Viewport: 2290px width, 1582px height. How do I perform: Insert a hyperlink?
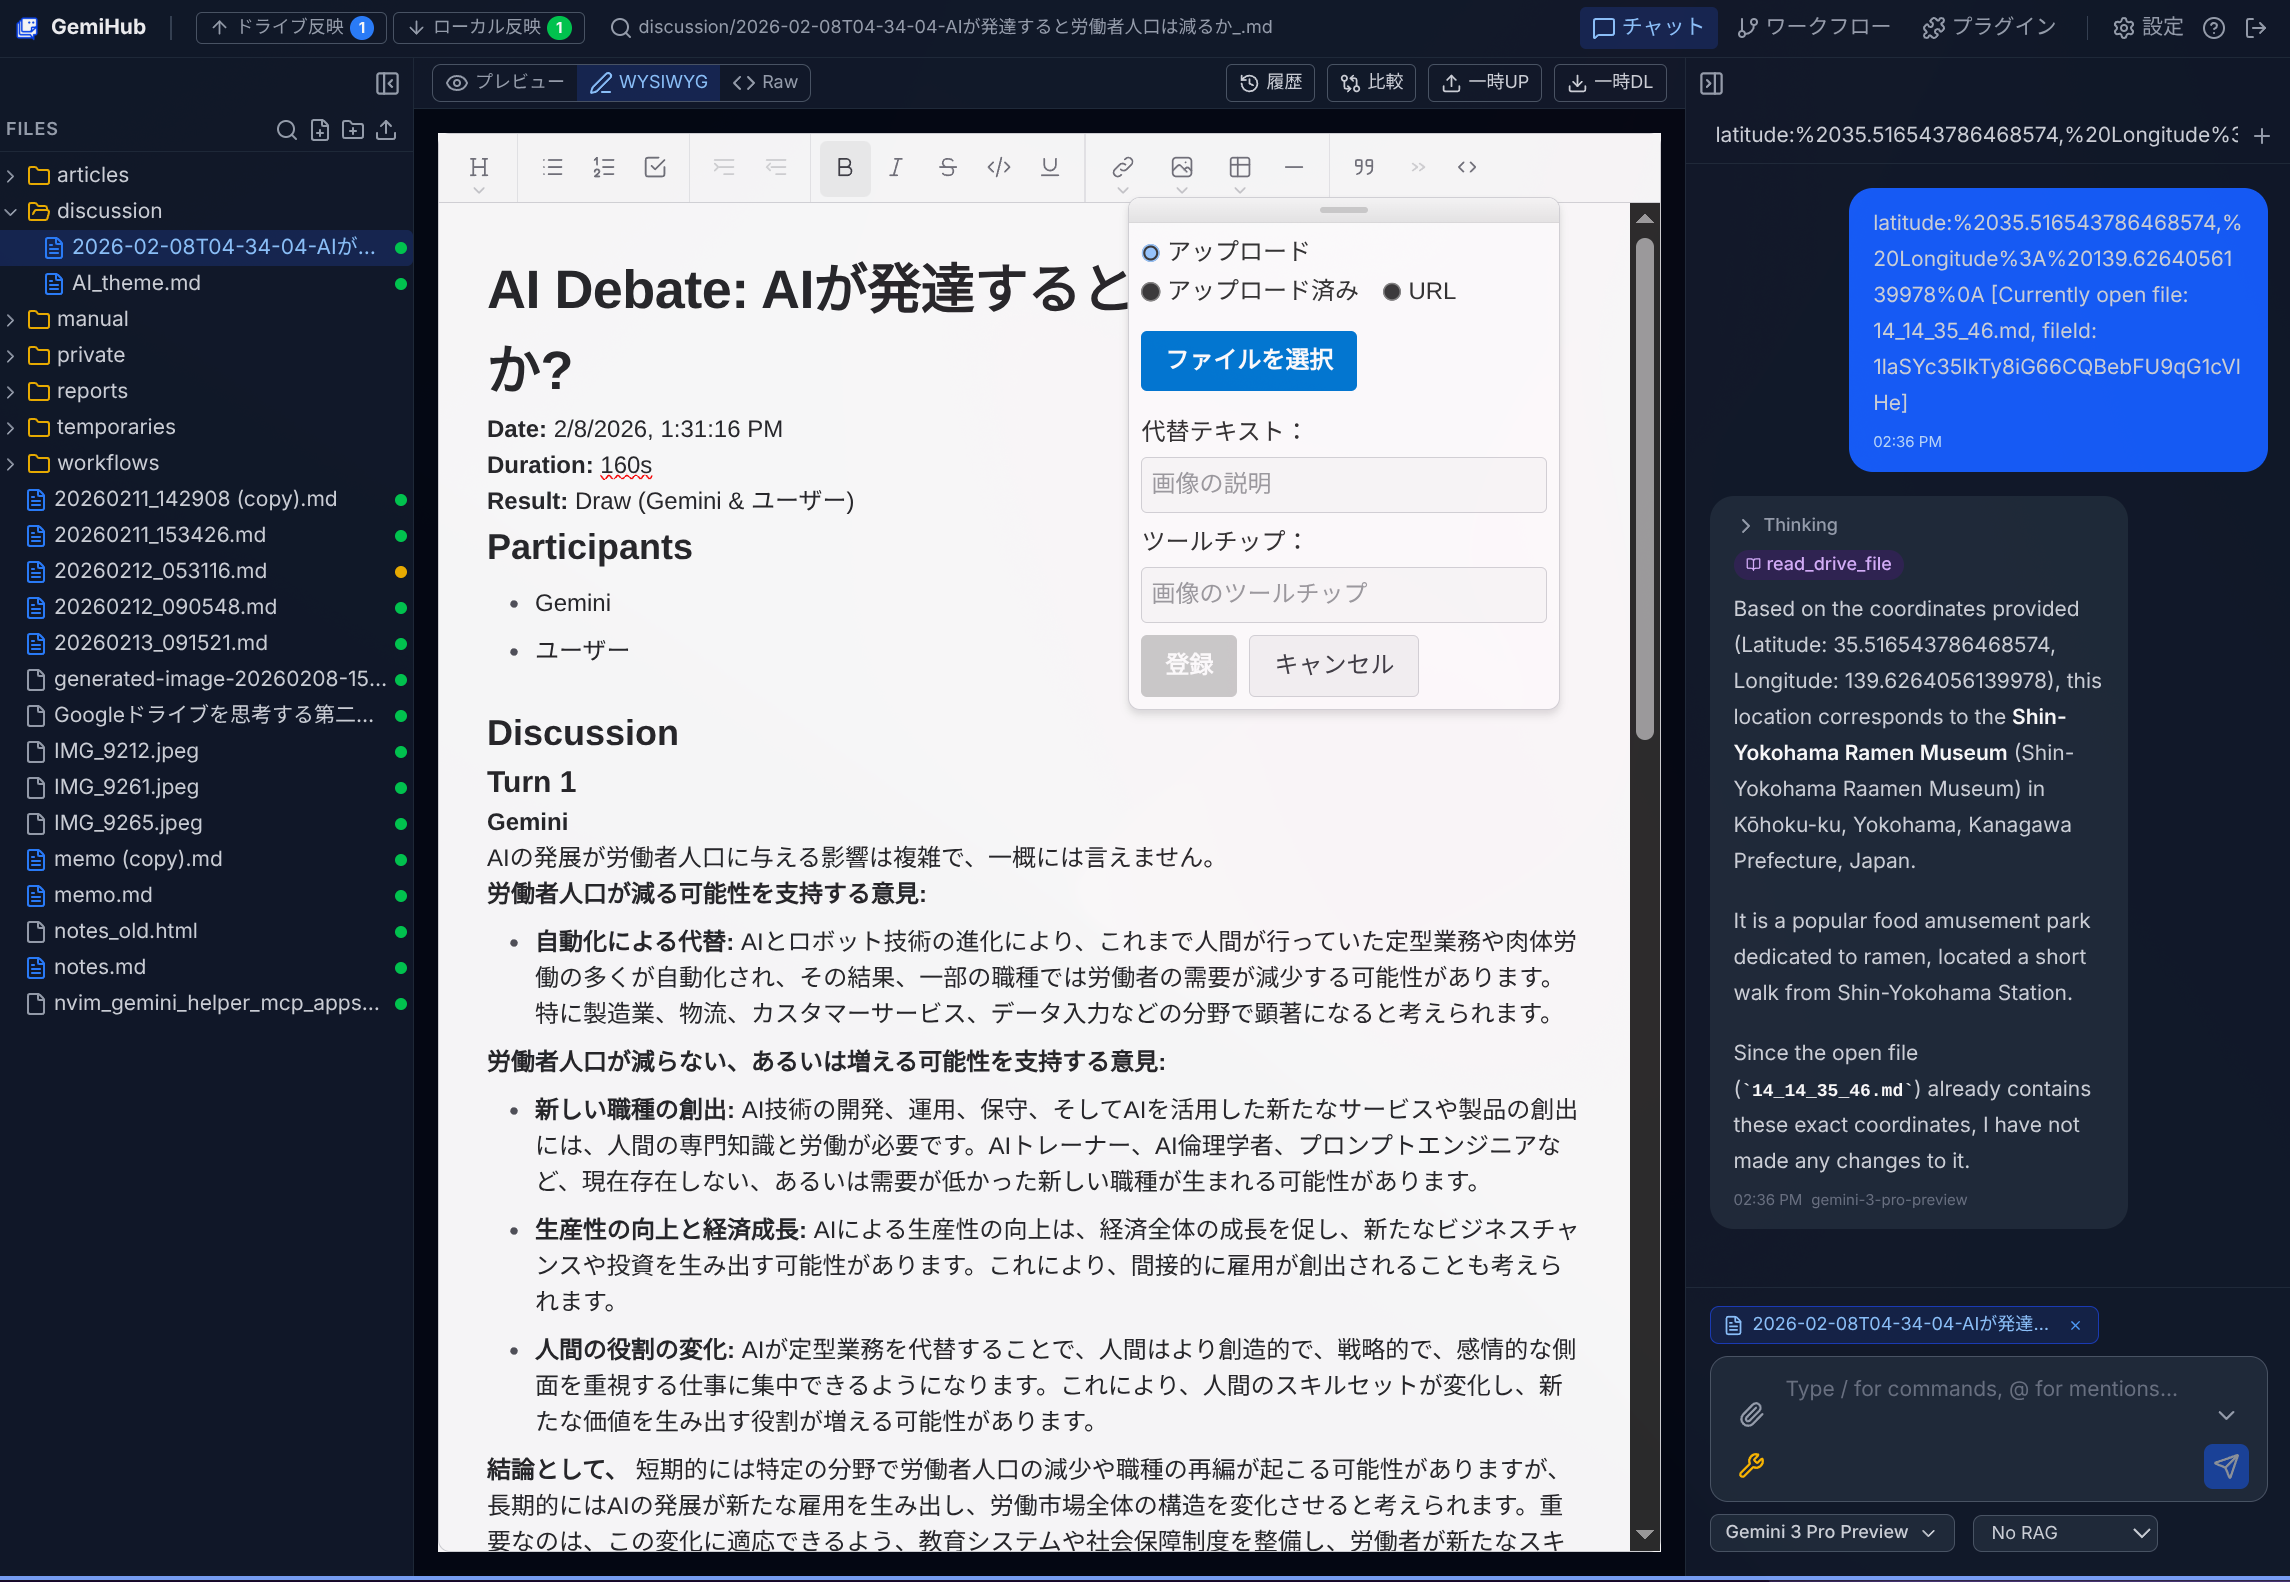point(1122,167)
